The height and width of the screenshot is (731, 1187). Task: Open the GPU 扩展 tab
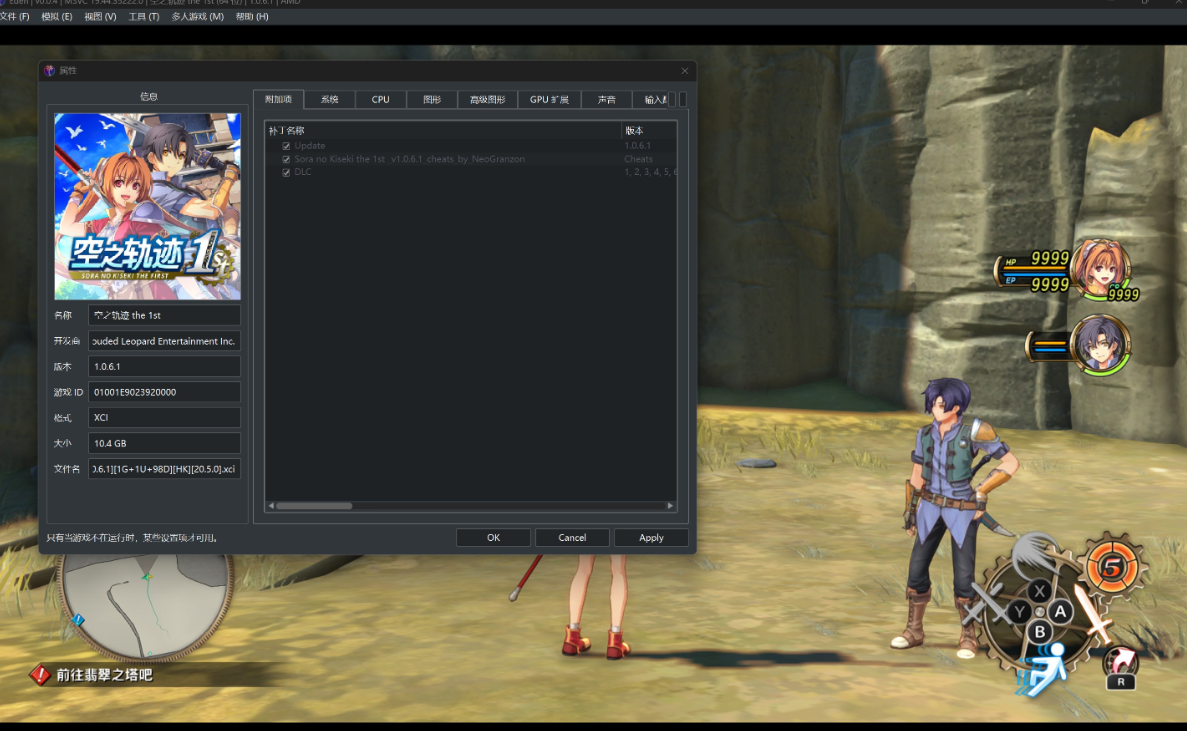[x=549, y=100]
